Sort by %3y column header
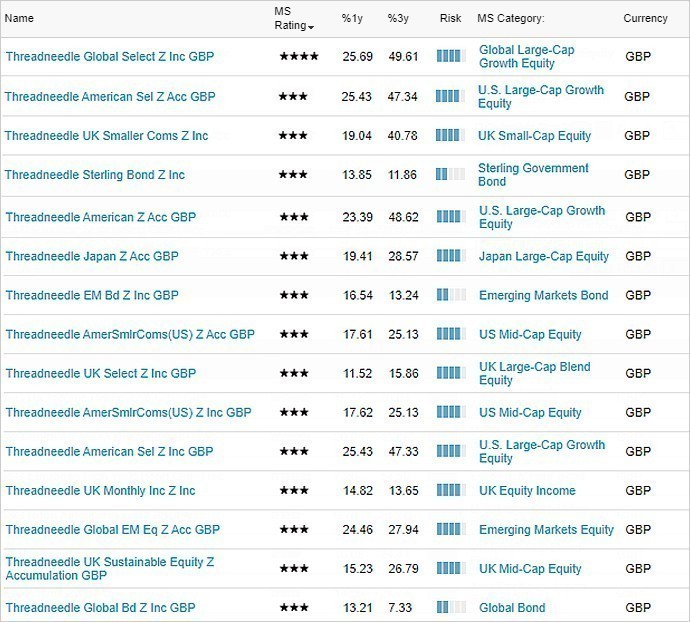This screenshot has height=622, width=690. pyautogui.click(x=398, y=18)
